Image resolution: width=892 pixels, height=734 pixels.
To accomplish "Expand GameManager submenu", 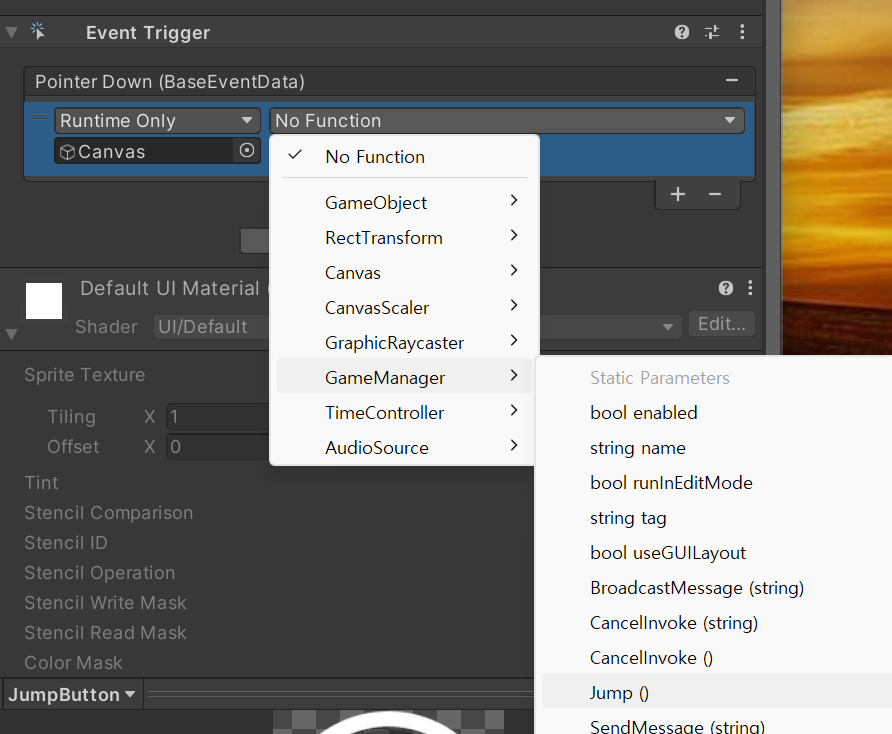I will (404, 377).
